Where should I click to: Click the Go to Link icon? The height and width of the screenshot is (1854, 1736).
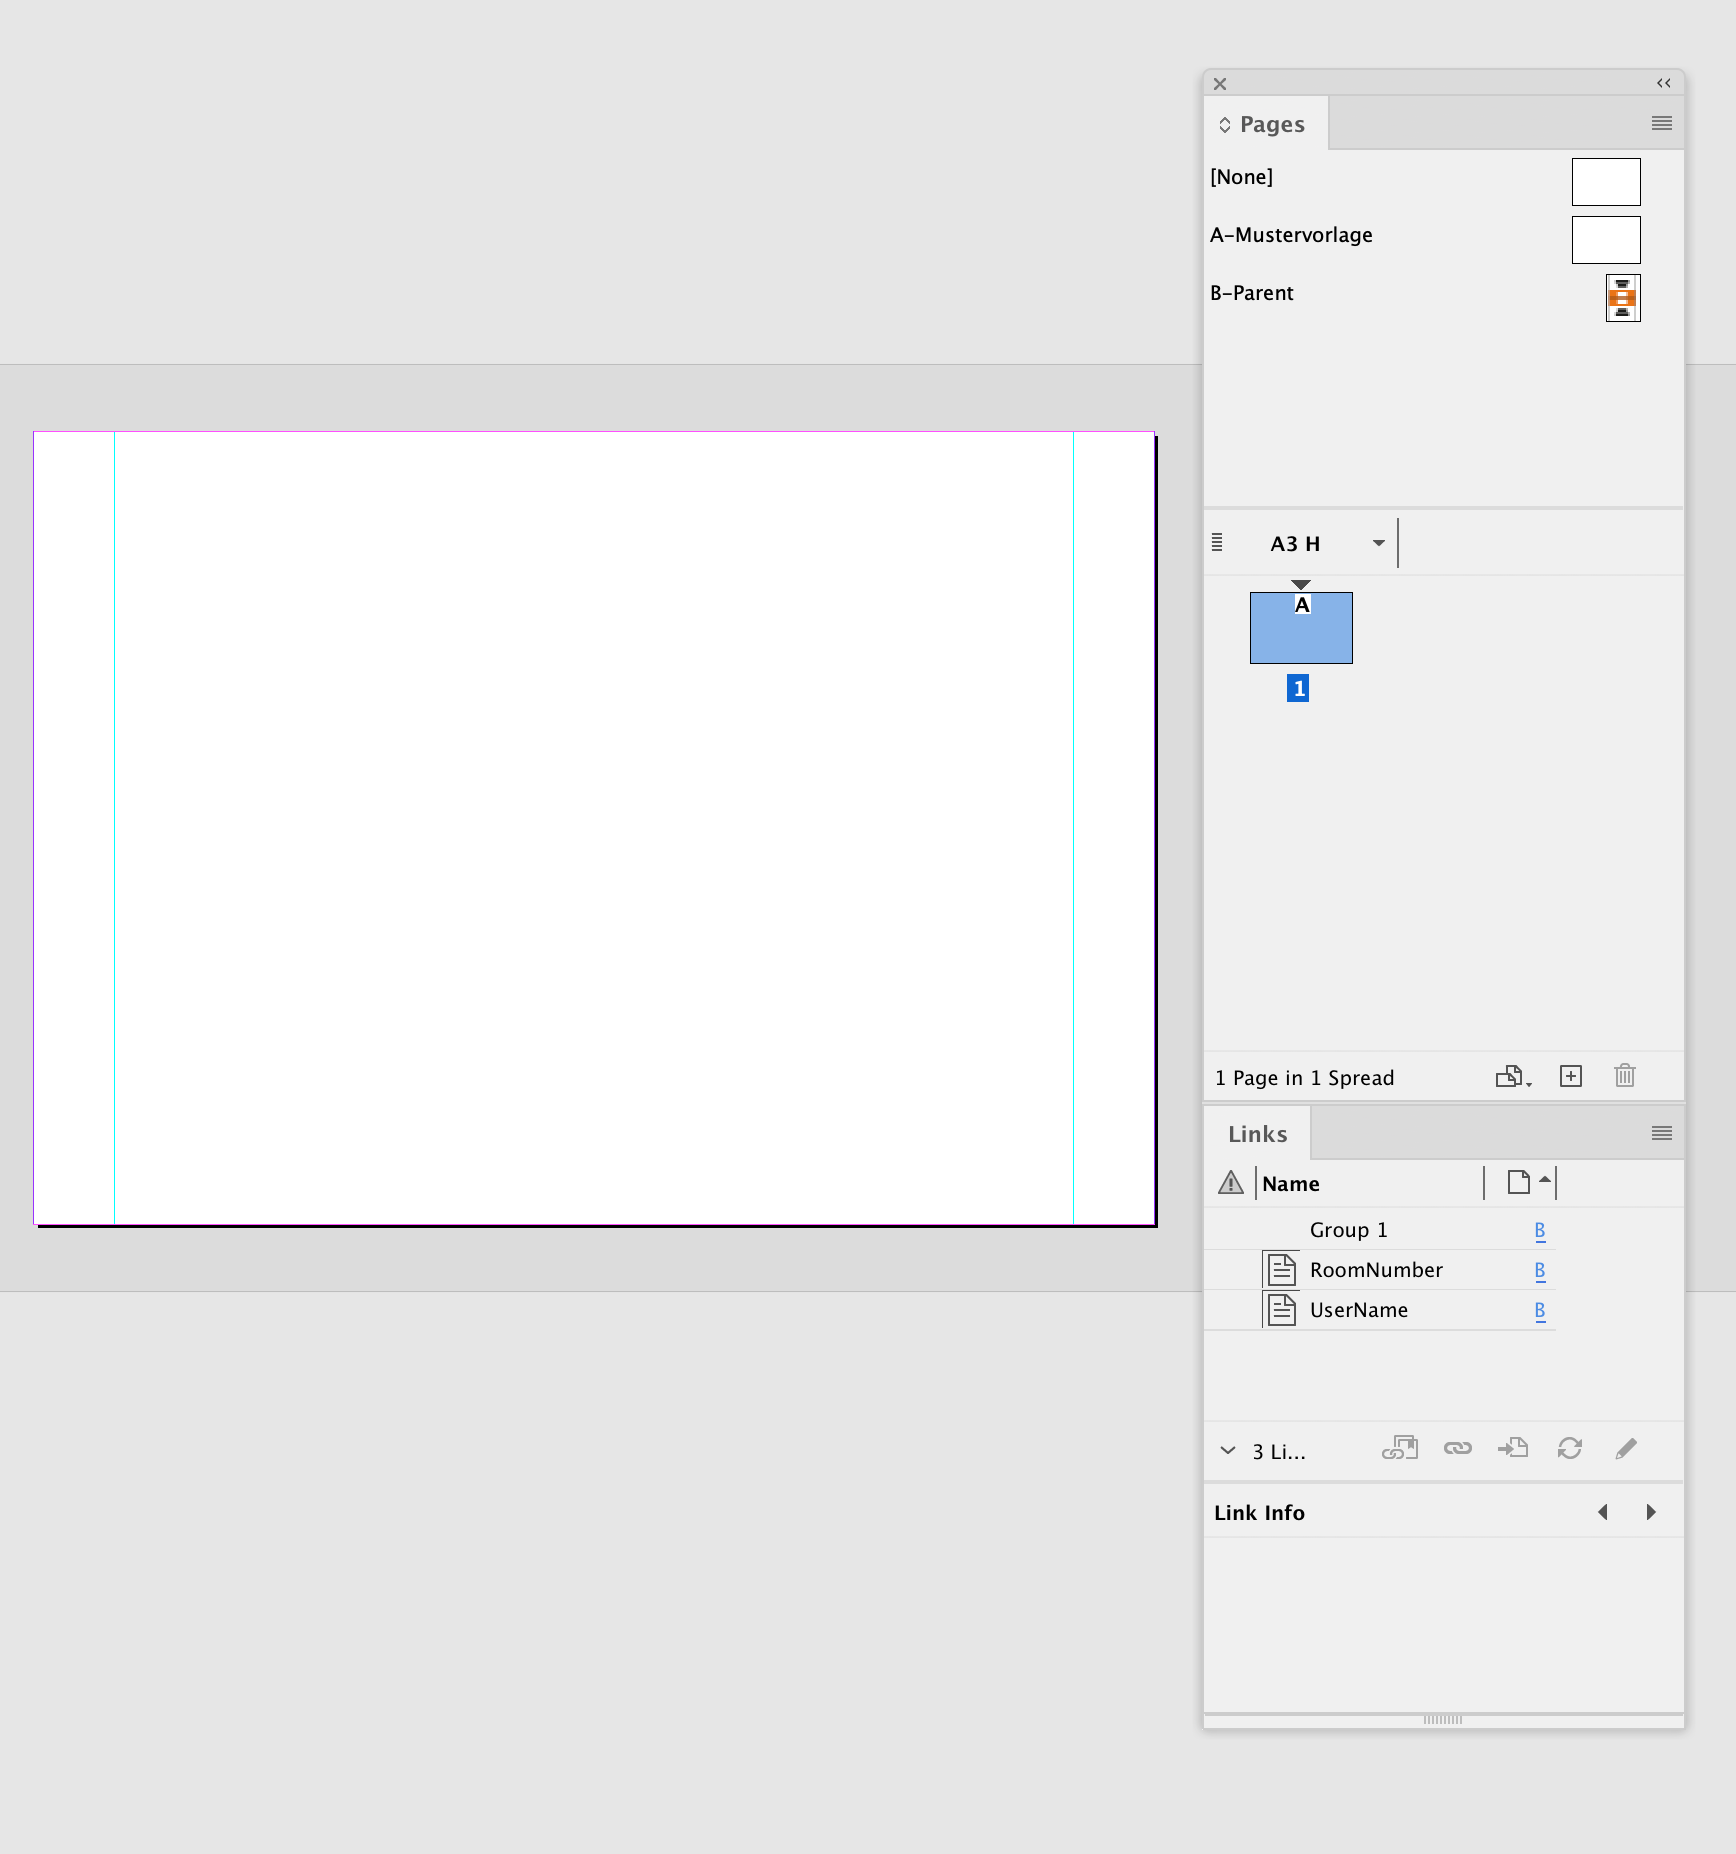pyautogui.click(x=1513, y=1448)
